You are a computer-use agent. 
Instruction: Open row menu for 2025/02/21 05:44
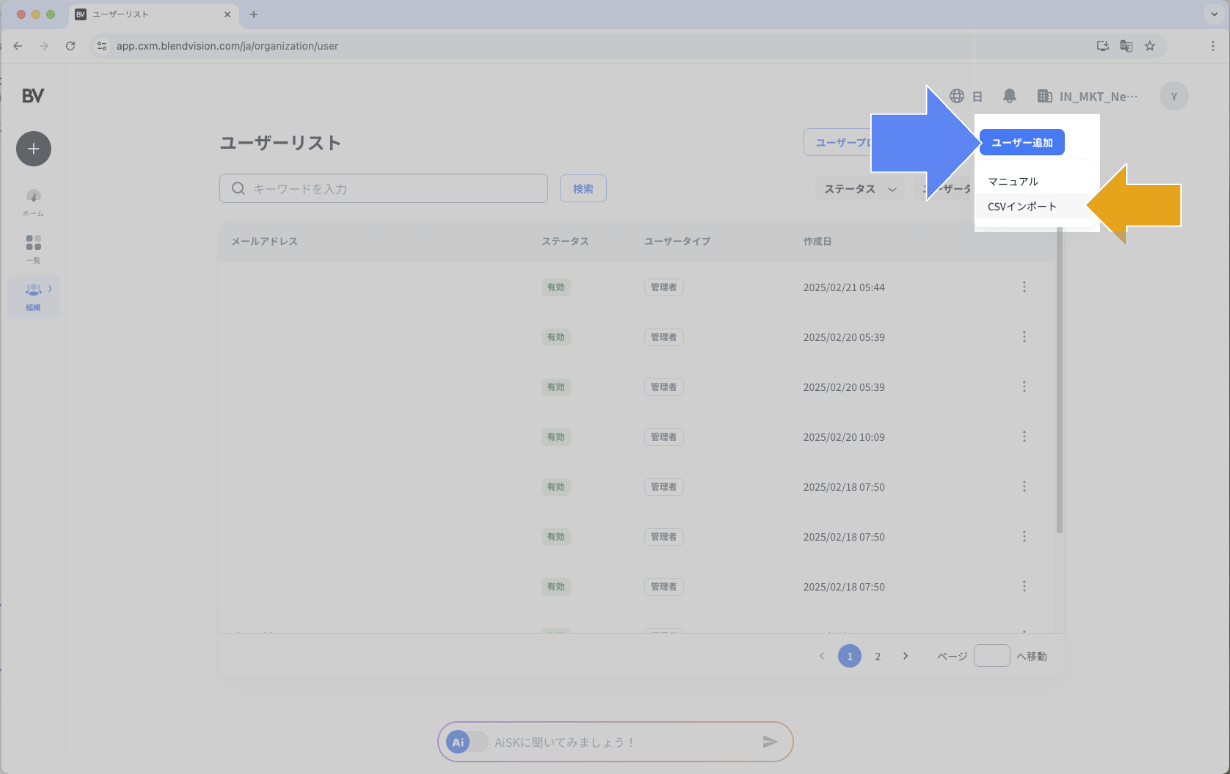pyautogui.click(x=1024, y=287)
